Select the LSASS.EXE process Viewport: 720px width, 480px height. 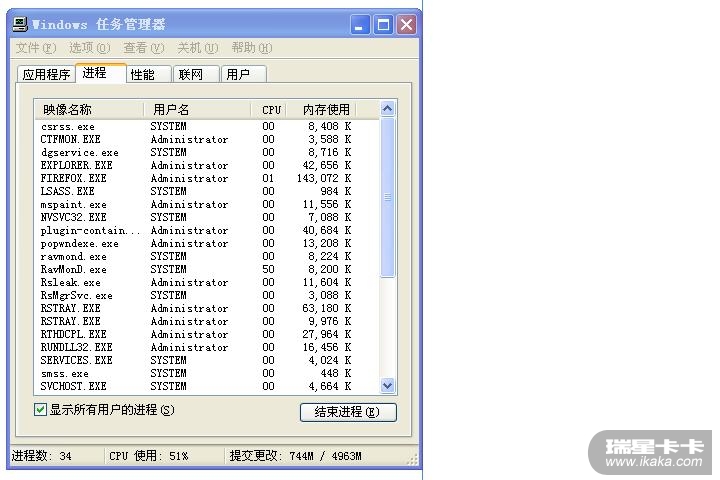point(207,191)
